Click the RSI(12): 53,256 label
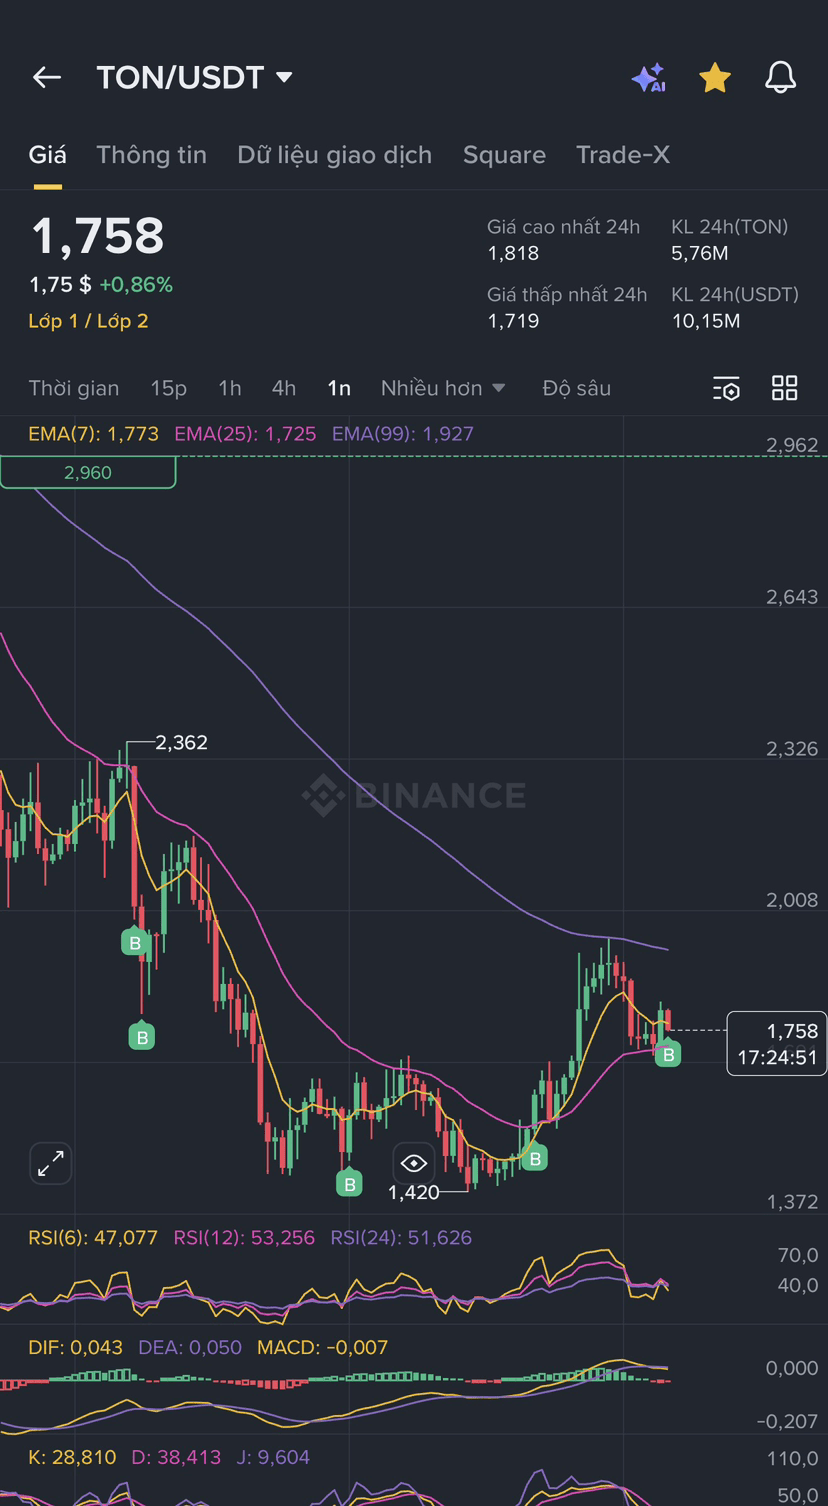The image size is (828, 1506). coord(244,1238)
